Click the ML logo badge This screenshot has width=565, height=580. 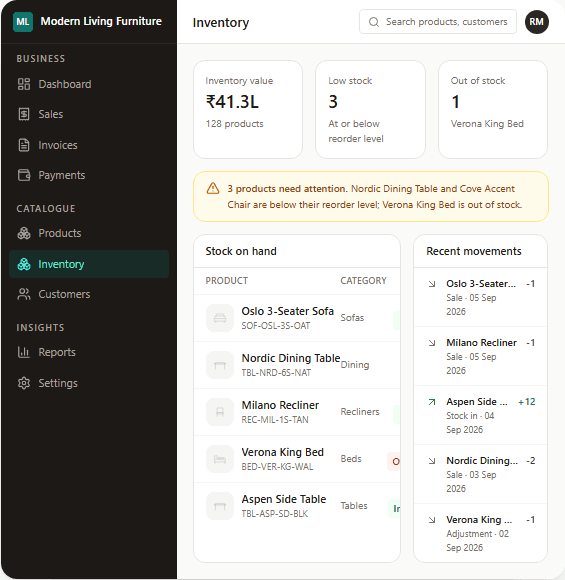coord(23,22)
